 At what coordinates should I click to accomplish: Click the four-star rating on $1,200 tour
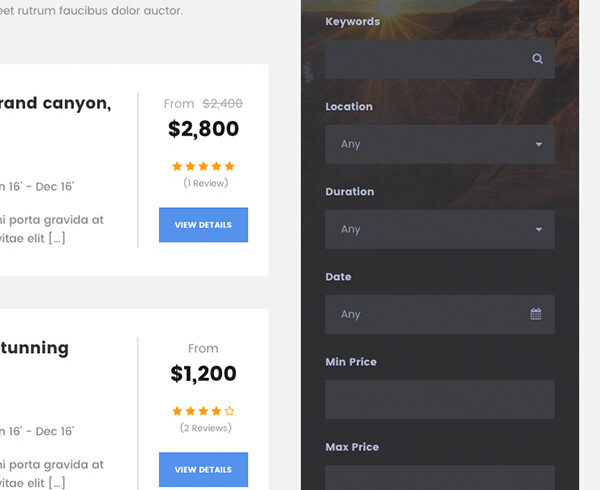[x=203, y=411]
